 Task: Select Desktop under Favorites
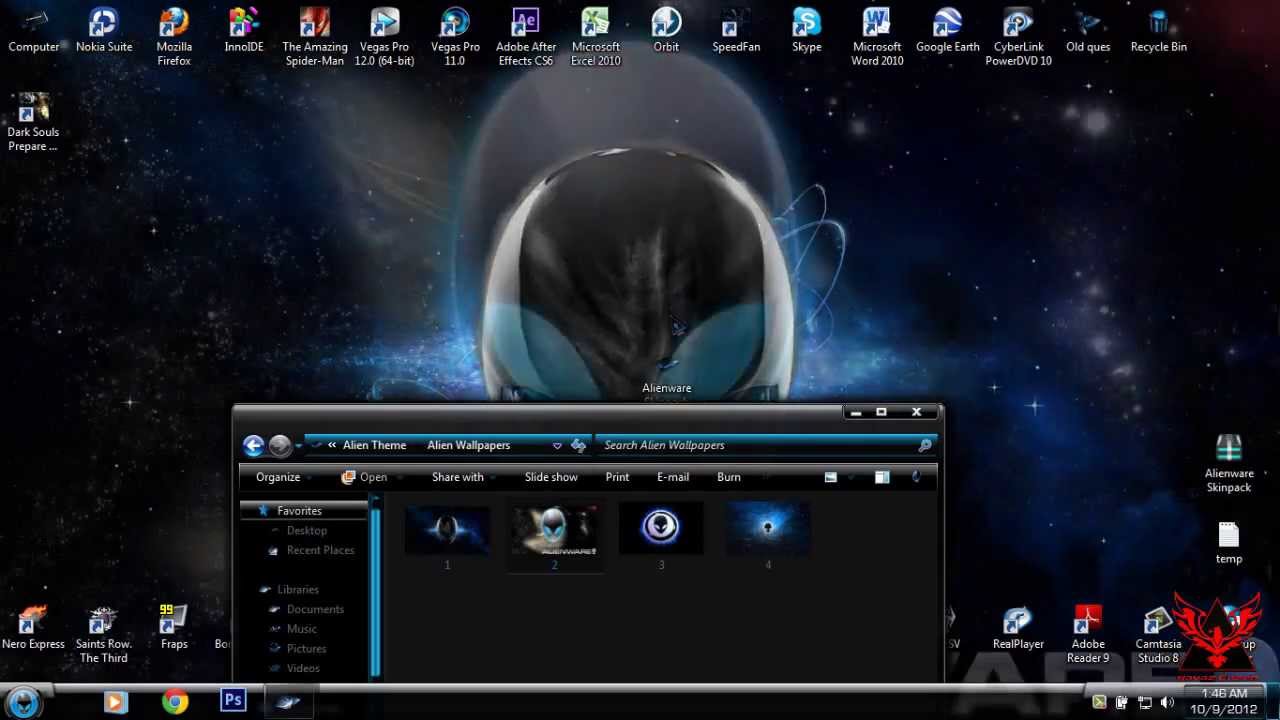306,530
